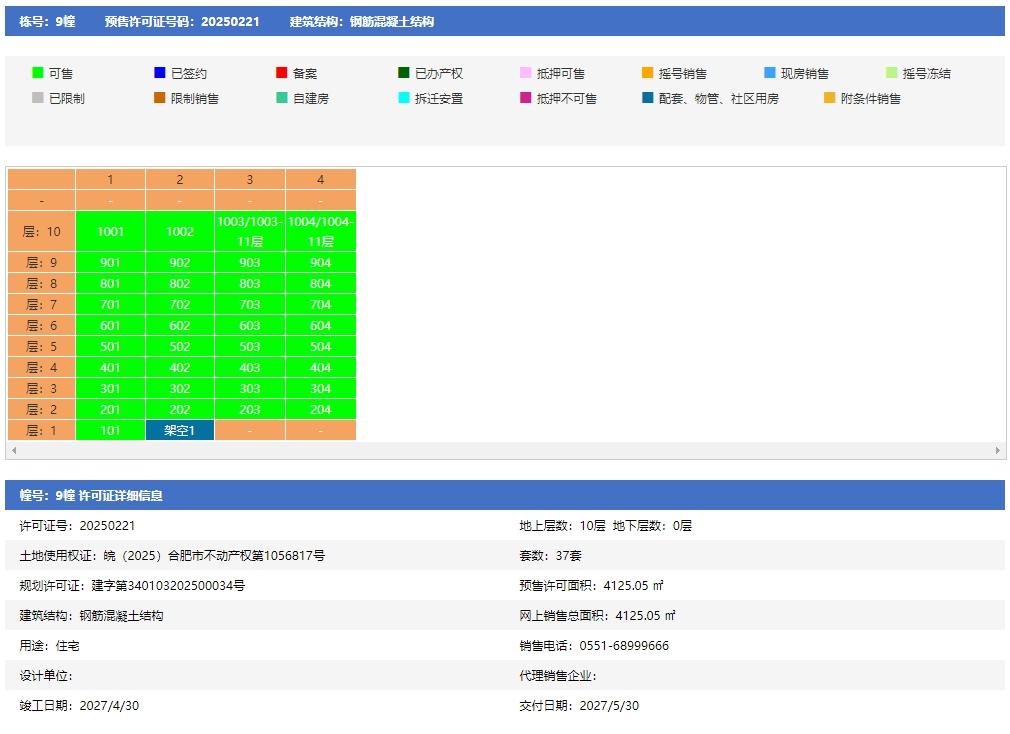View details for unit 803
1010x734 pixels.
(250, 283)
